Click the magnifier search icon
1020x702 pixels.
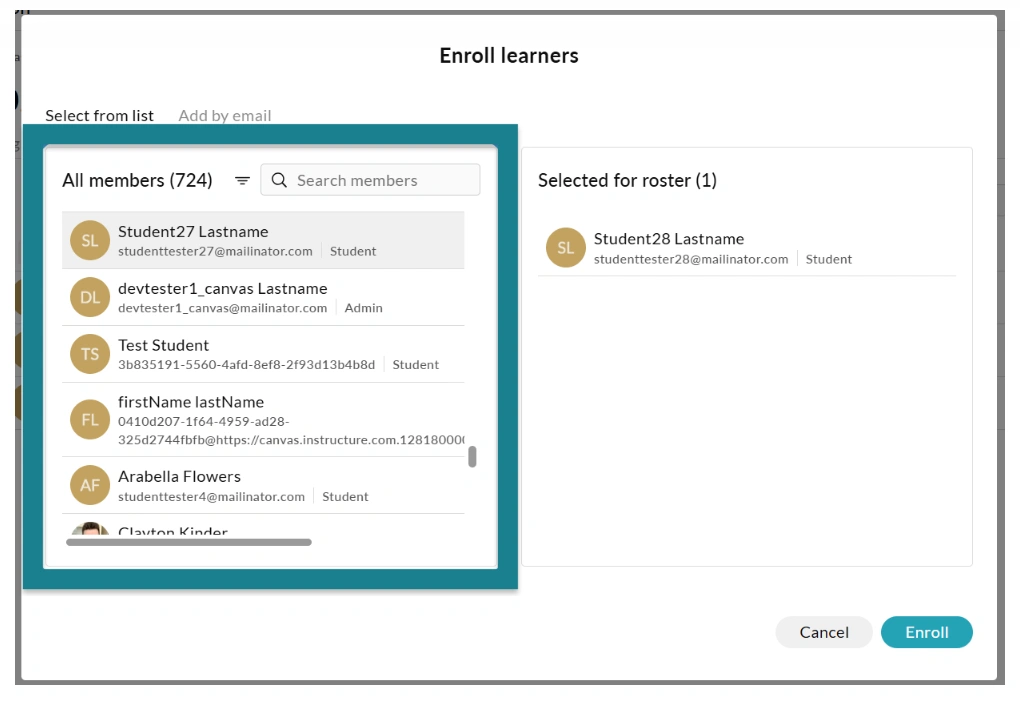click(x=279, y=180)
